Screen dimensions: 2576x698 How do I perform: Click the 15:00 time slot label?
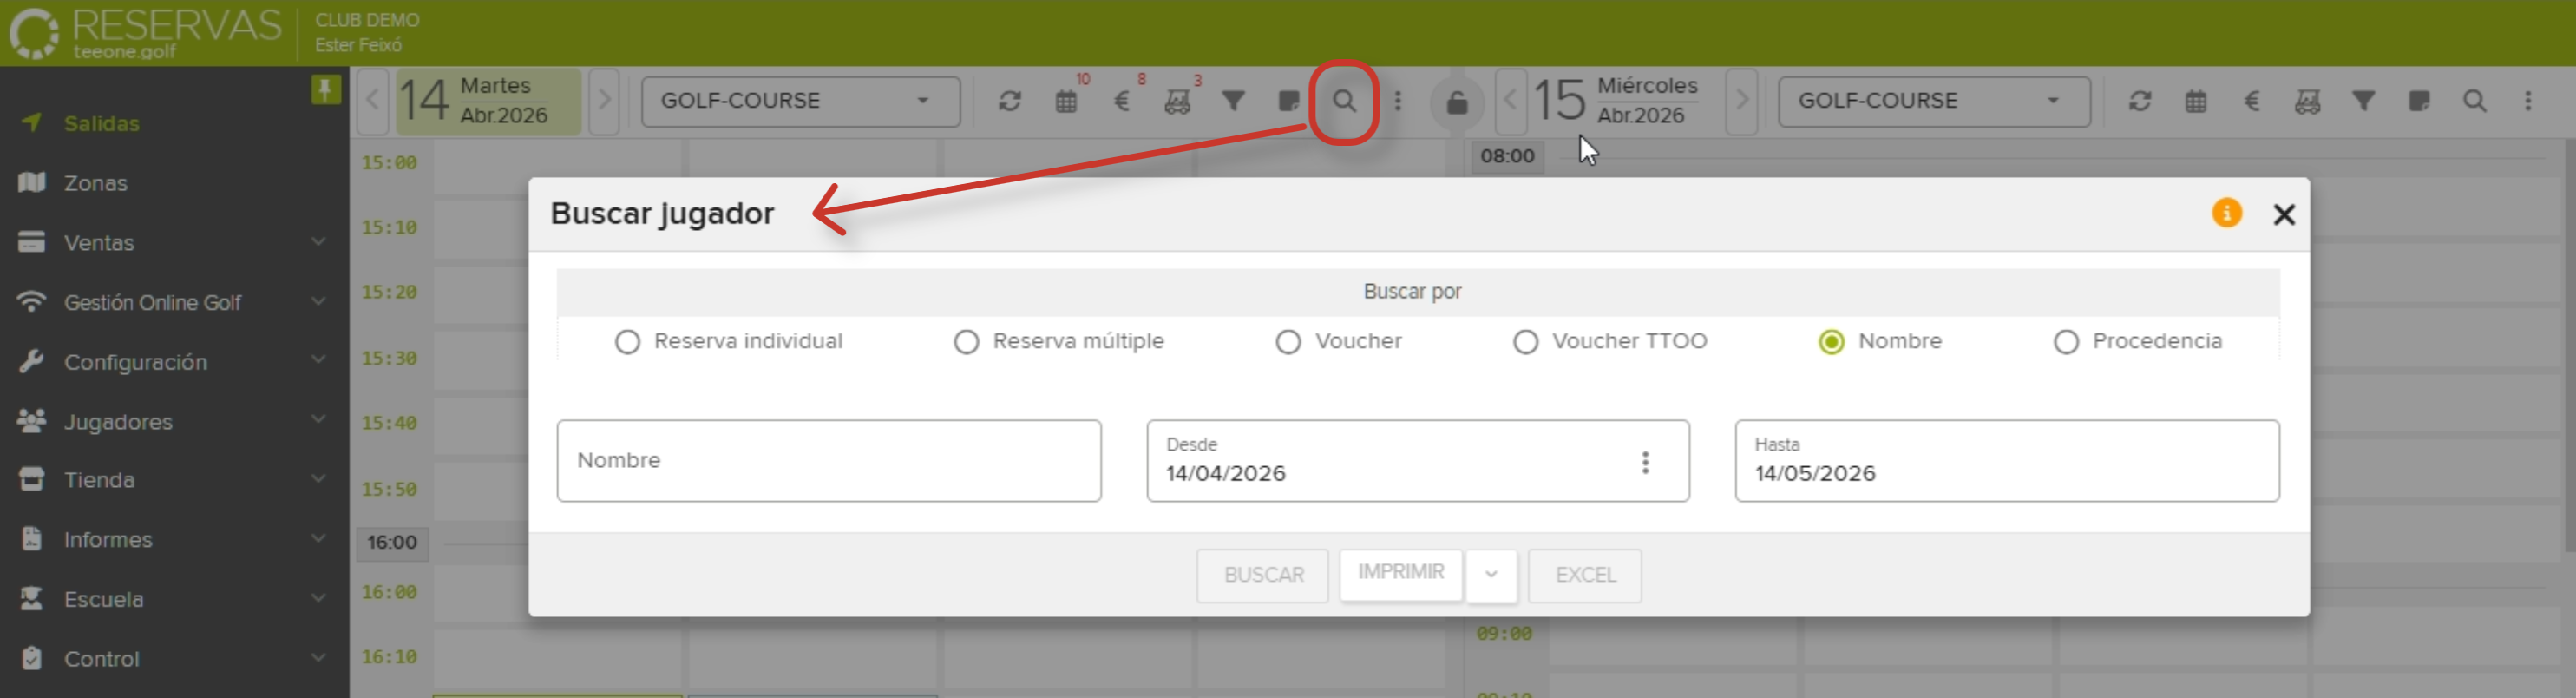[389, 163]
